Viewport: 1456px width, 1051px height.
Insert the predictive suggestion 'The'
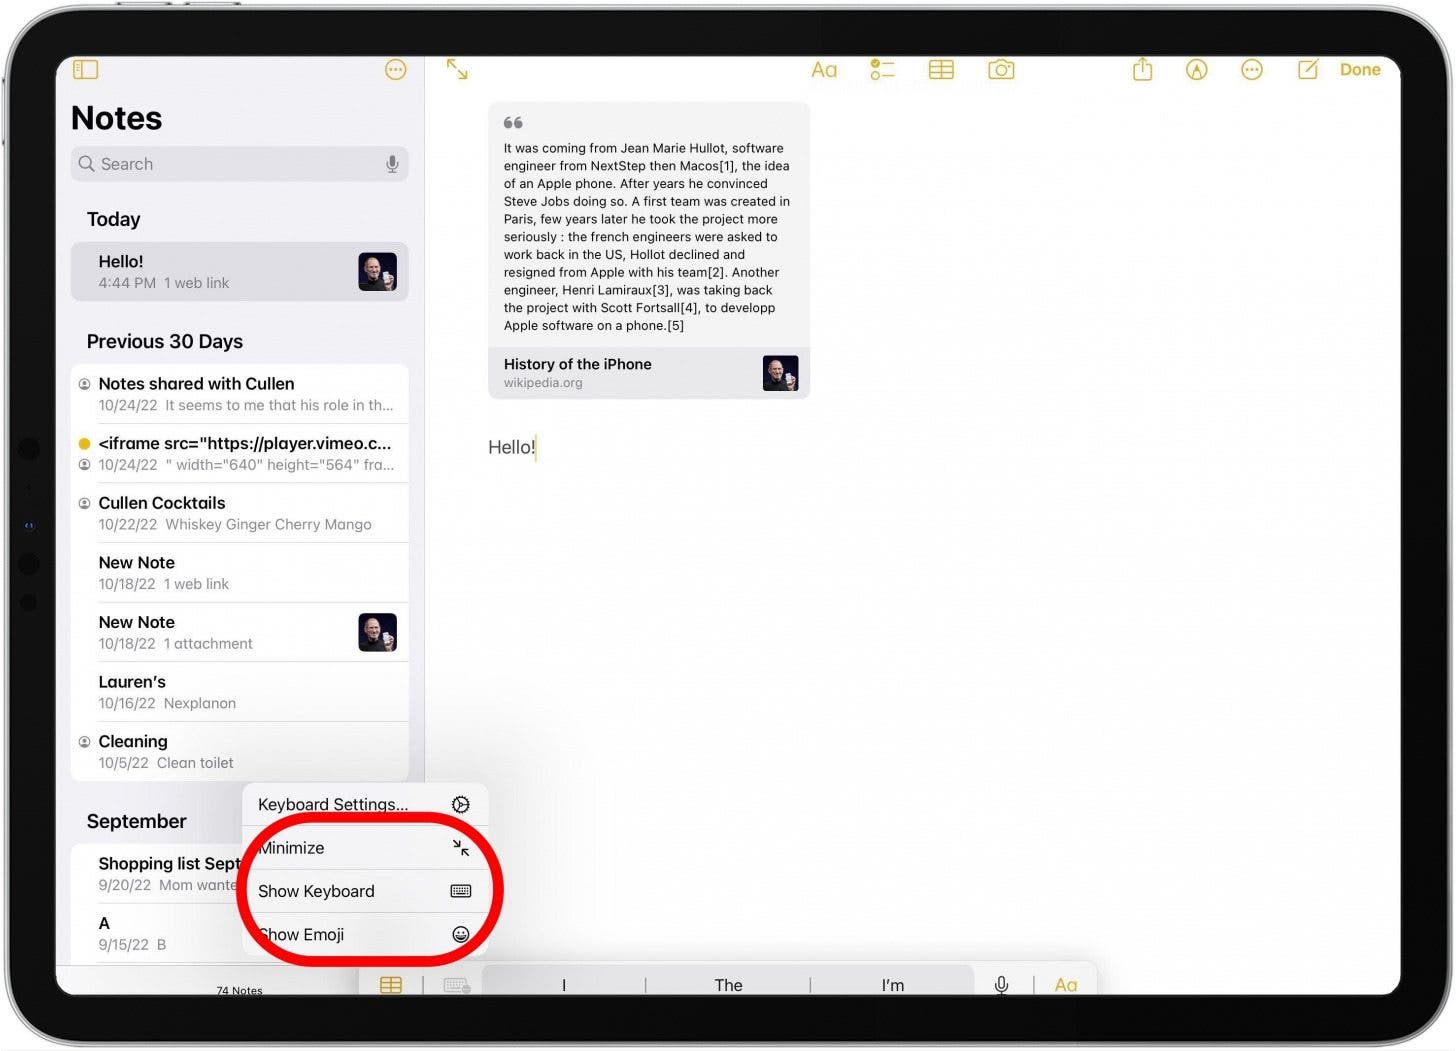(x=728, y=985)
